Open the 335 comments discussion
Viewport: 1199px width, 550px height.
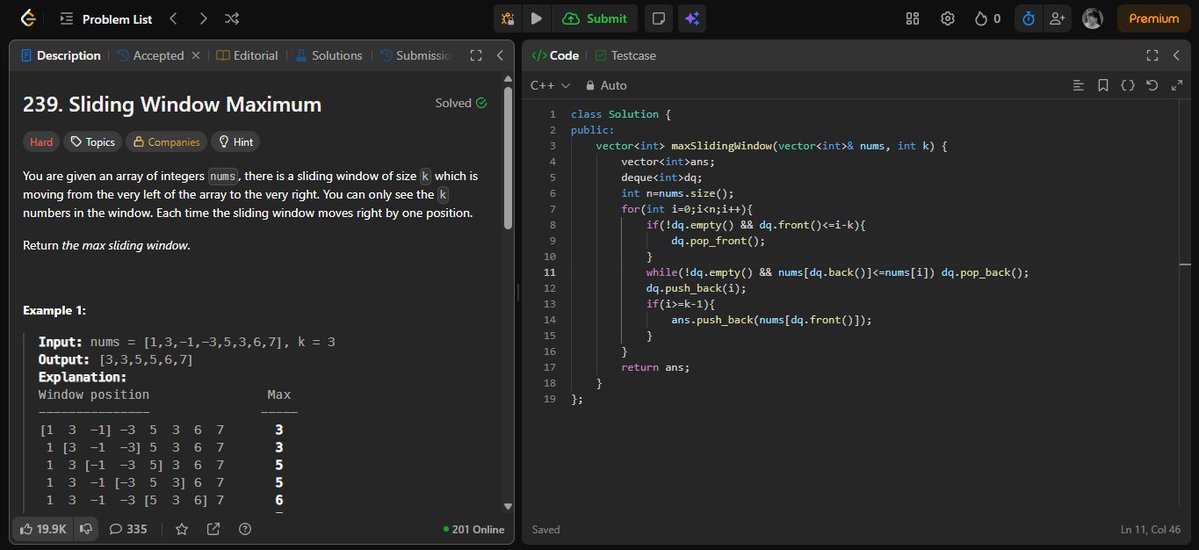[x=128, y=529]
